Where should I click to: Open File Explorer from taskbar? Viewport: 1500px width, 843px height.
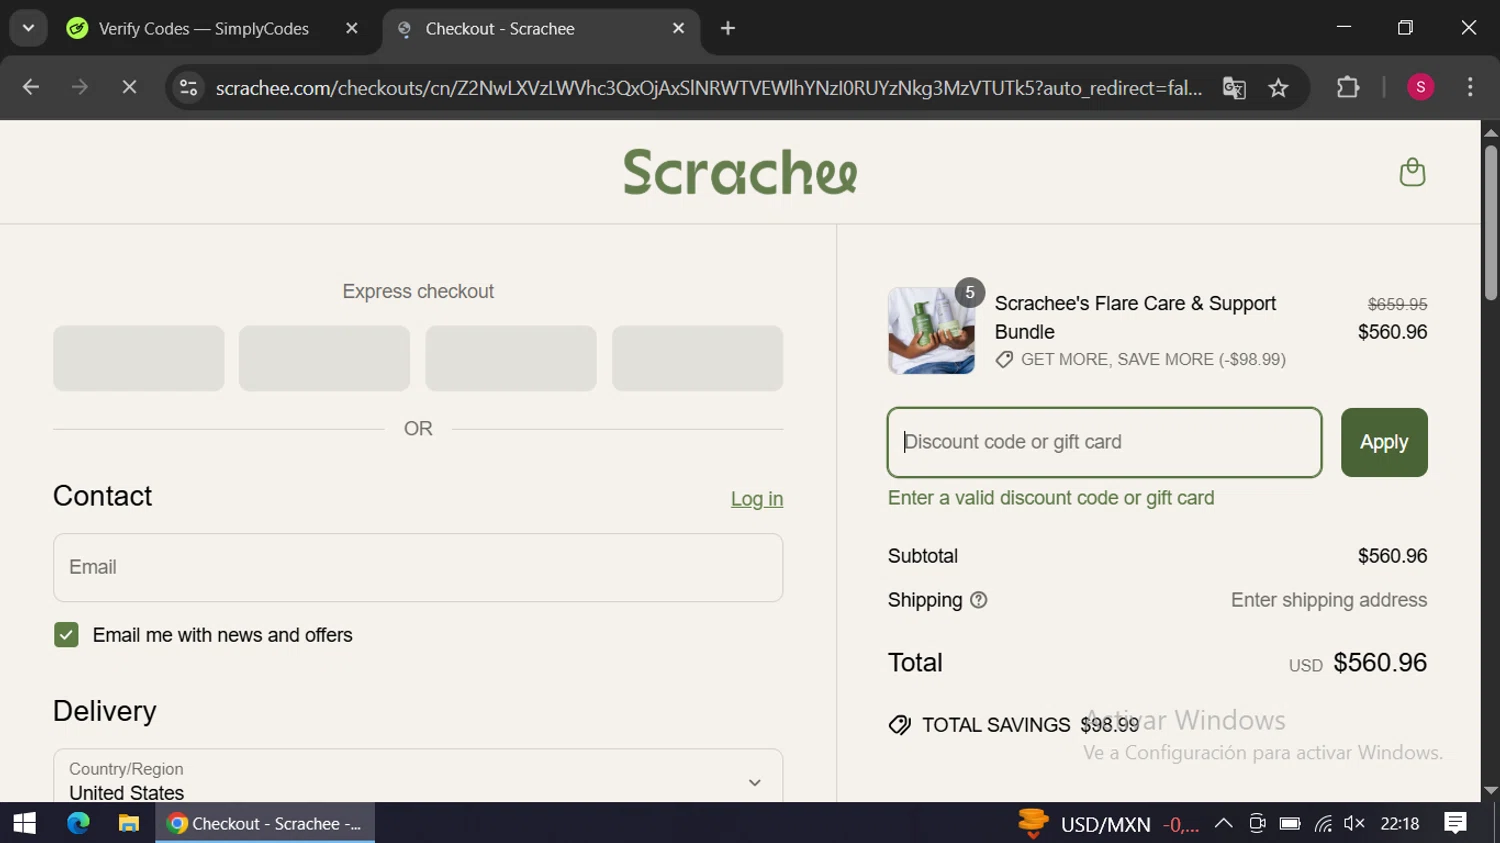coord(129,823)
